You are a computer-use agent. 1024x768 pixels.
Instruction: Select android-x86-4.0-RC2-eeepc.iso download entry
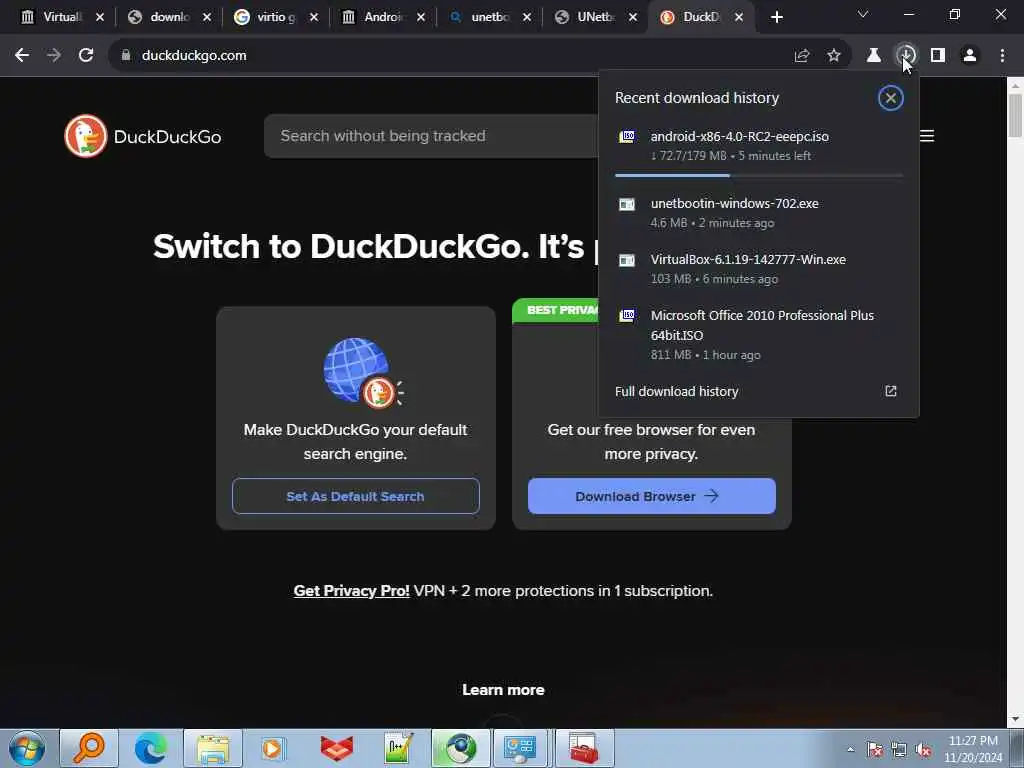(x=758, y=147)
